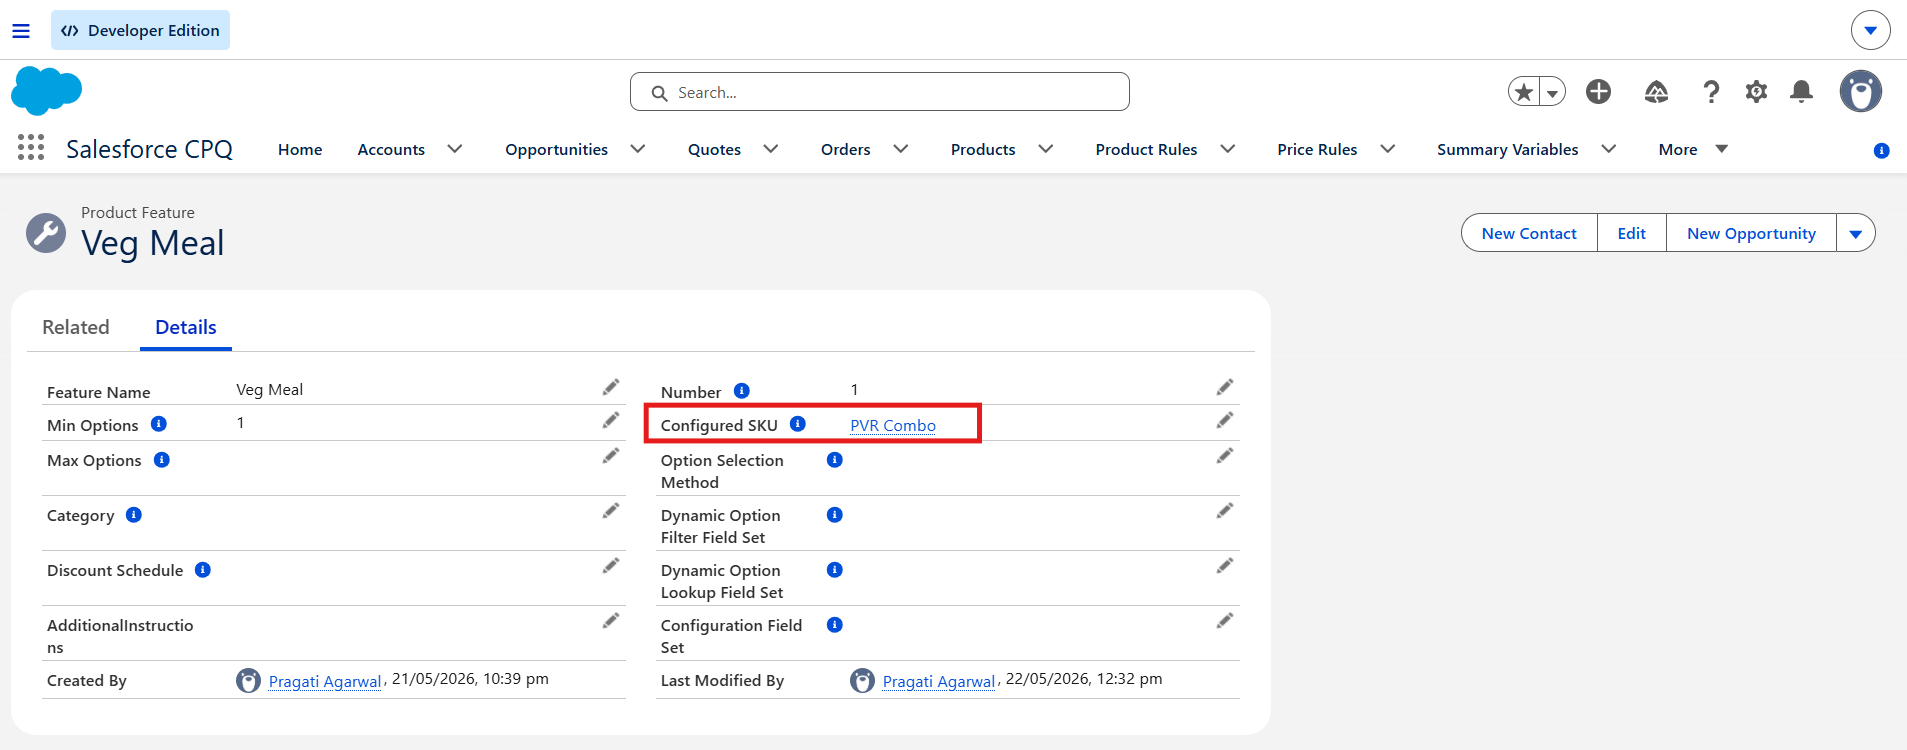This screenshot has width=1907, height=750.
Task: Show help info for Configured SKU
Action: [x=798, y=424]
